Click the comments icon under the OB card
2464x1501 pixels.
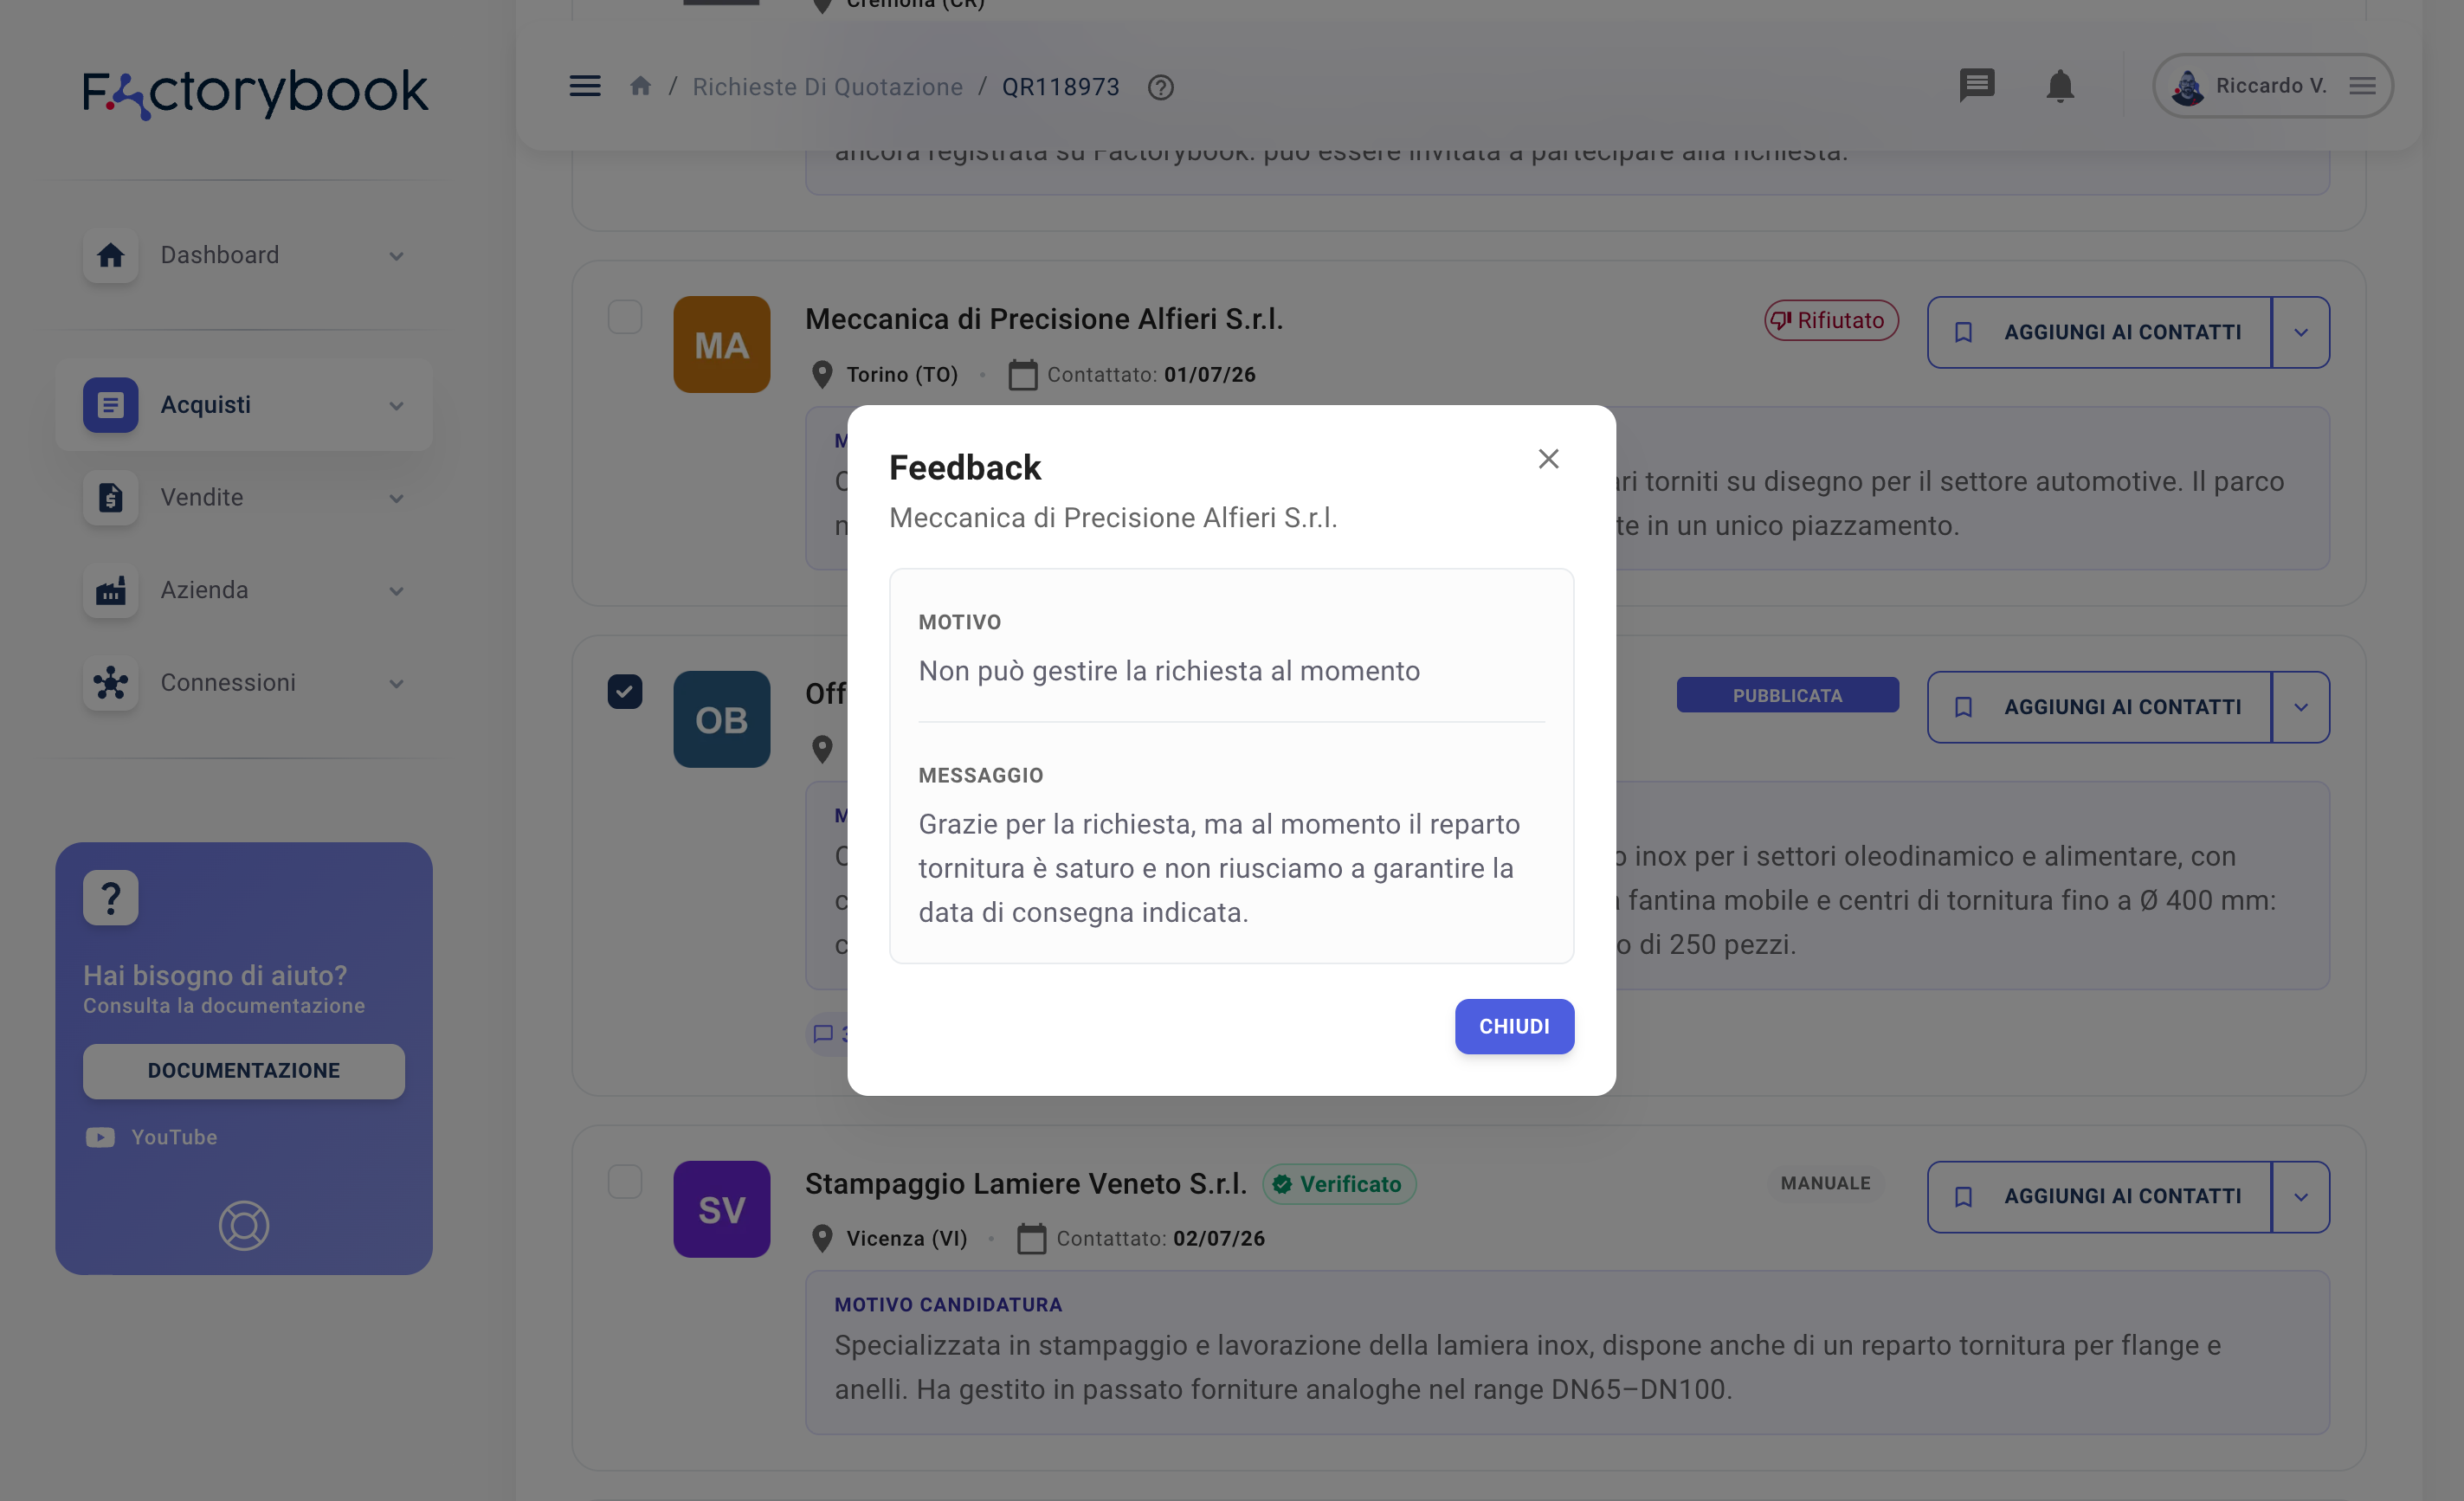coord(824,1034)
